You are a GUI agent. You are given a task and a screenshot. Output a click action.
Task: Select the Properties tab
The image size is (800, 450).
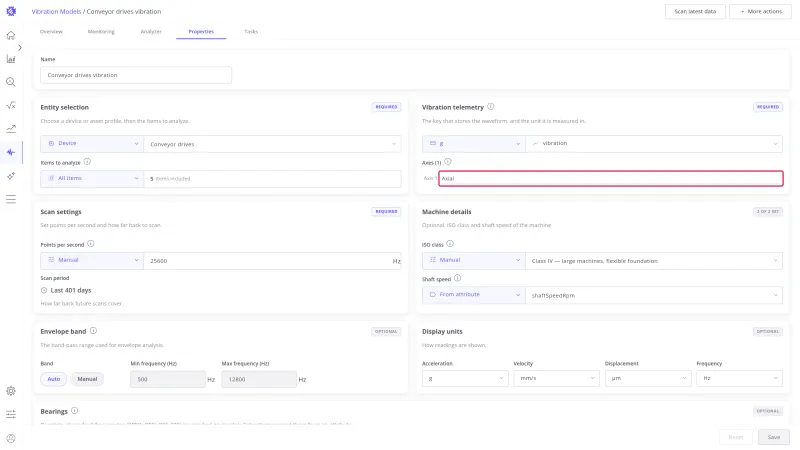(201, 32)
